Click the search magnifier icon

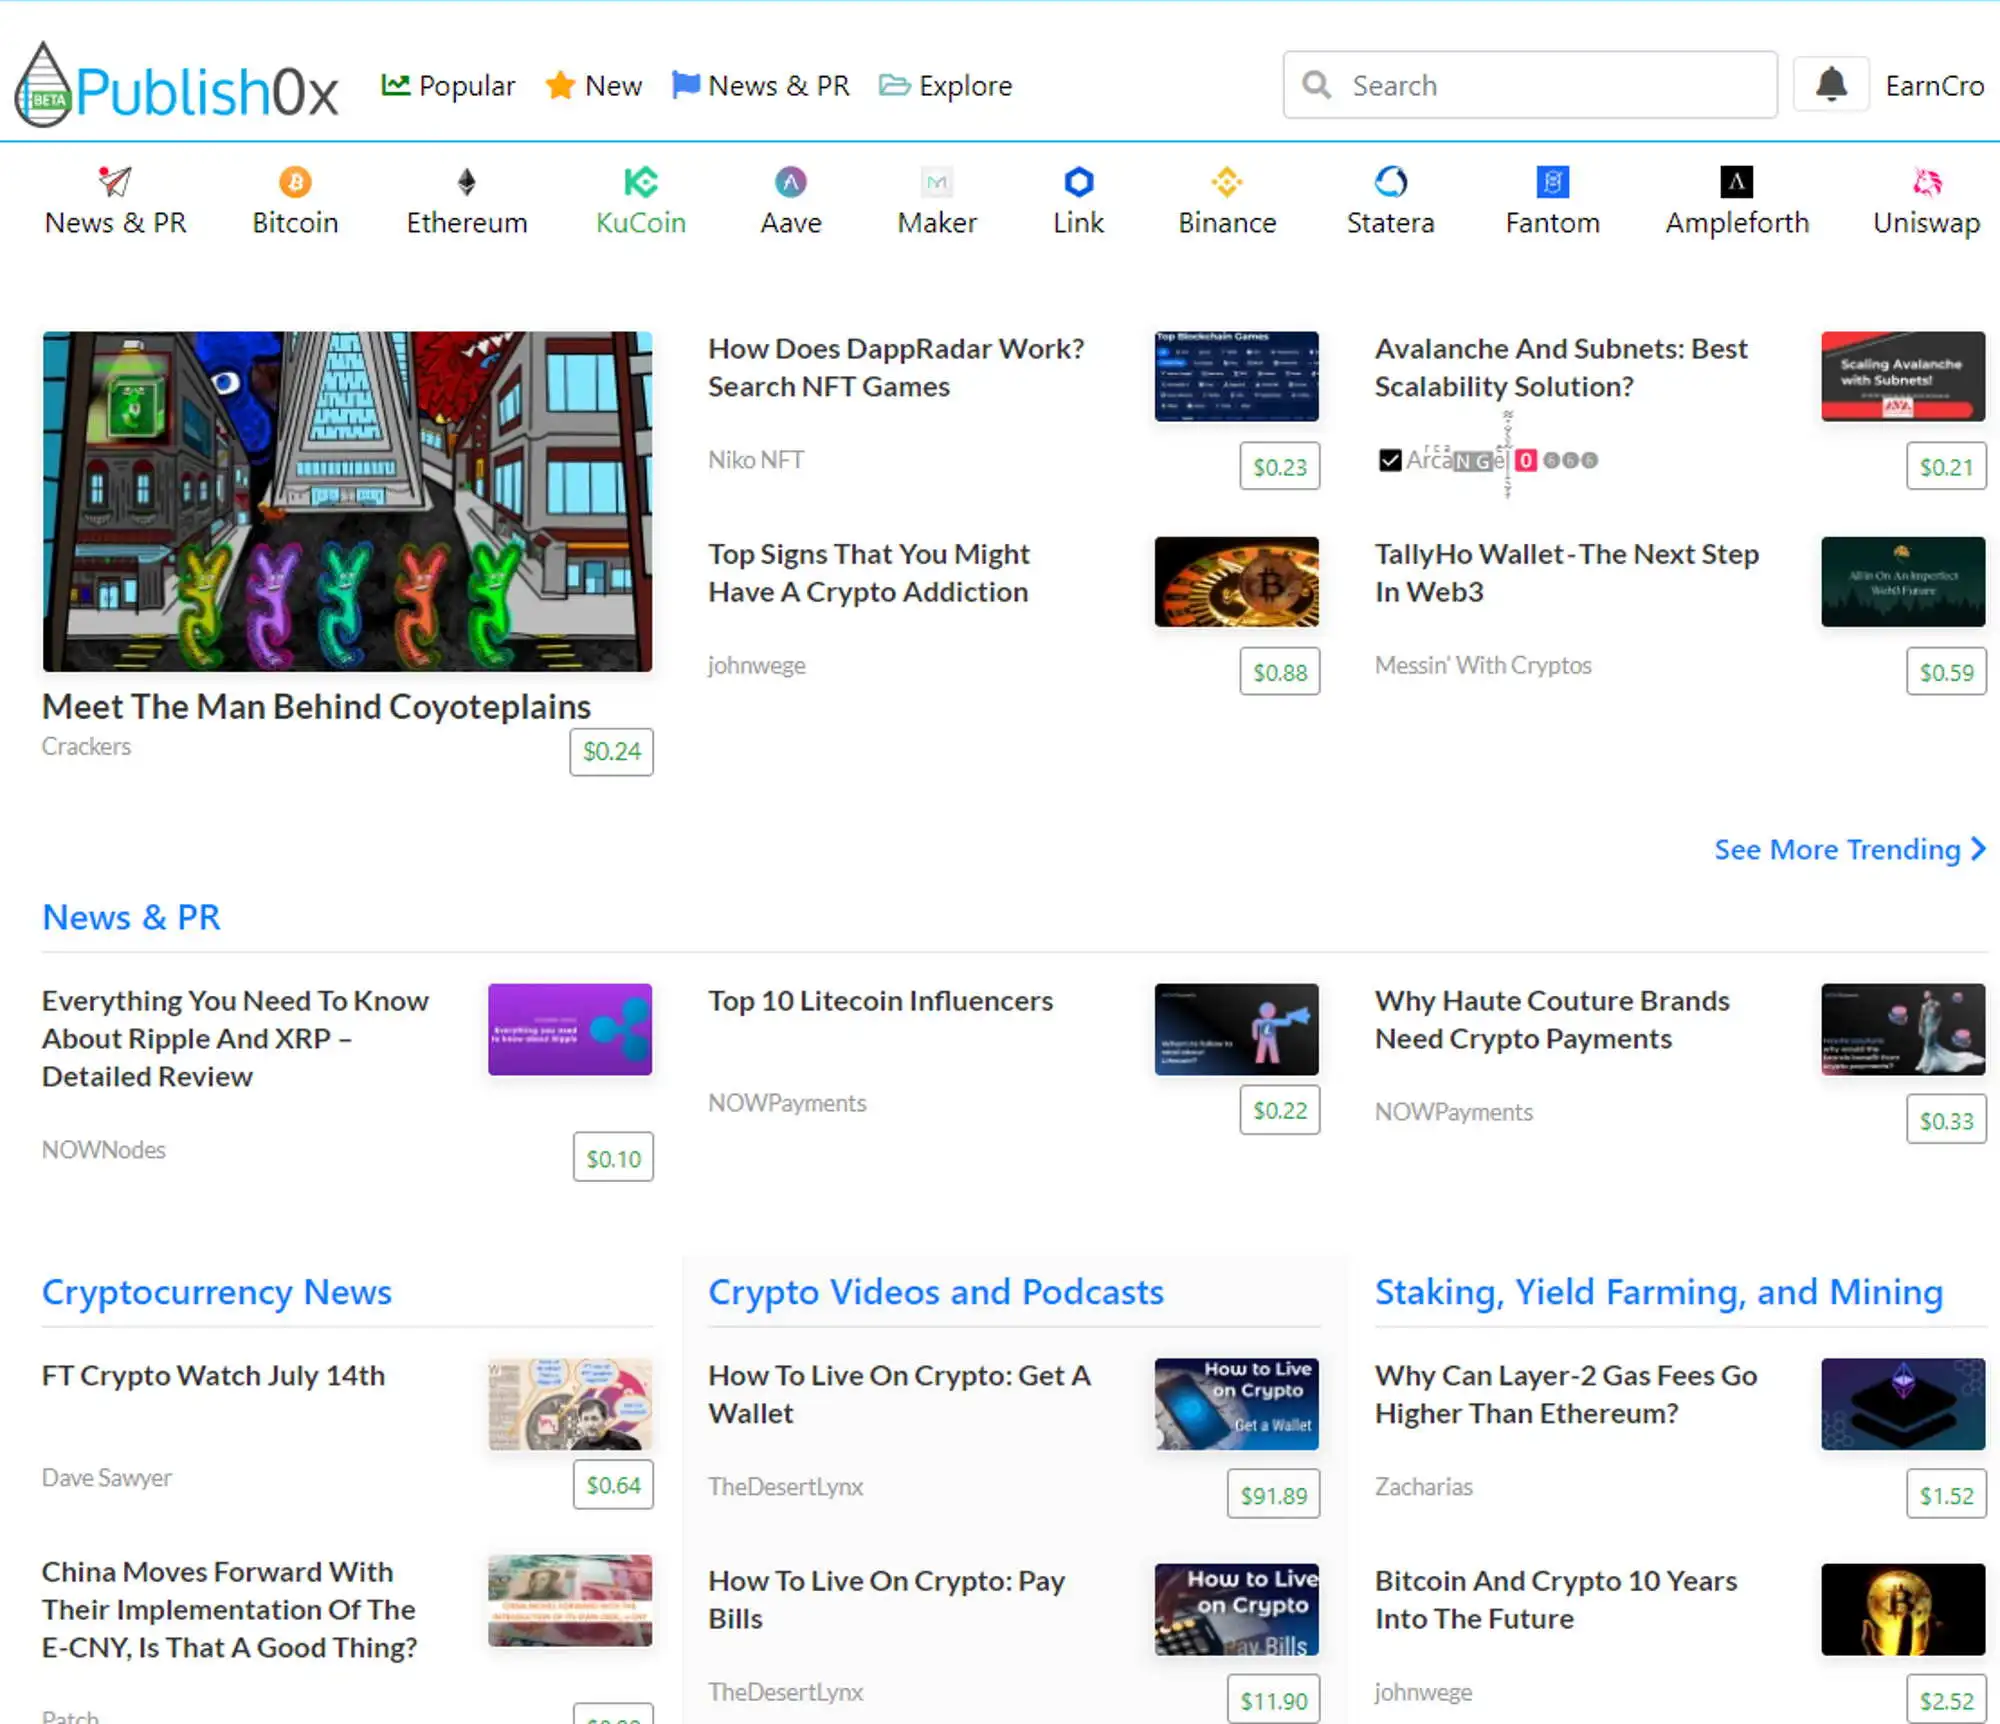click(x=1317, y=85)
